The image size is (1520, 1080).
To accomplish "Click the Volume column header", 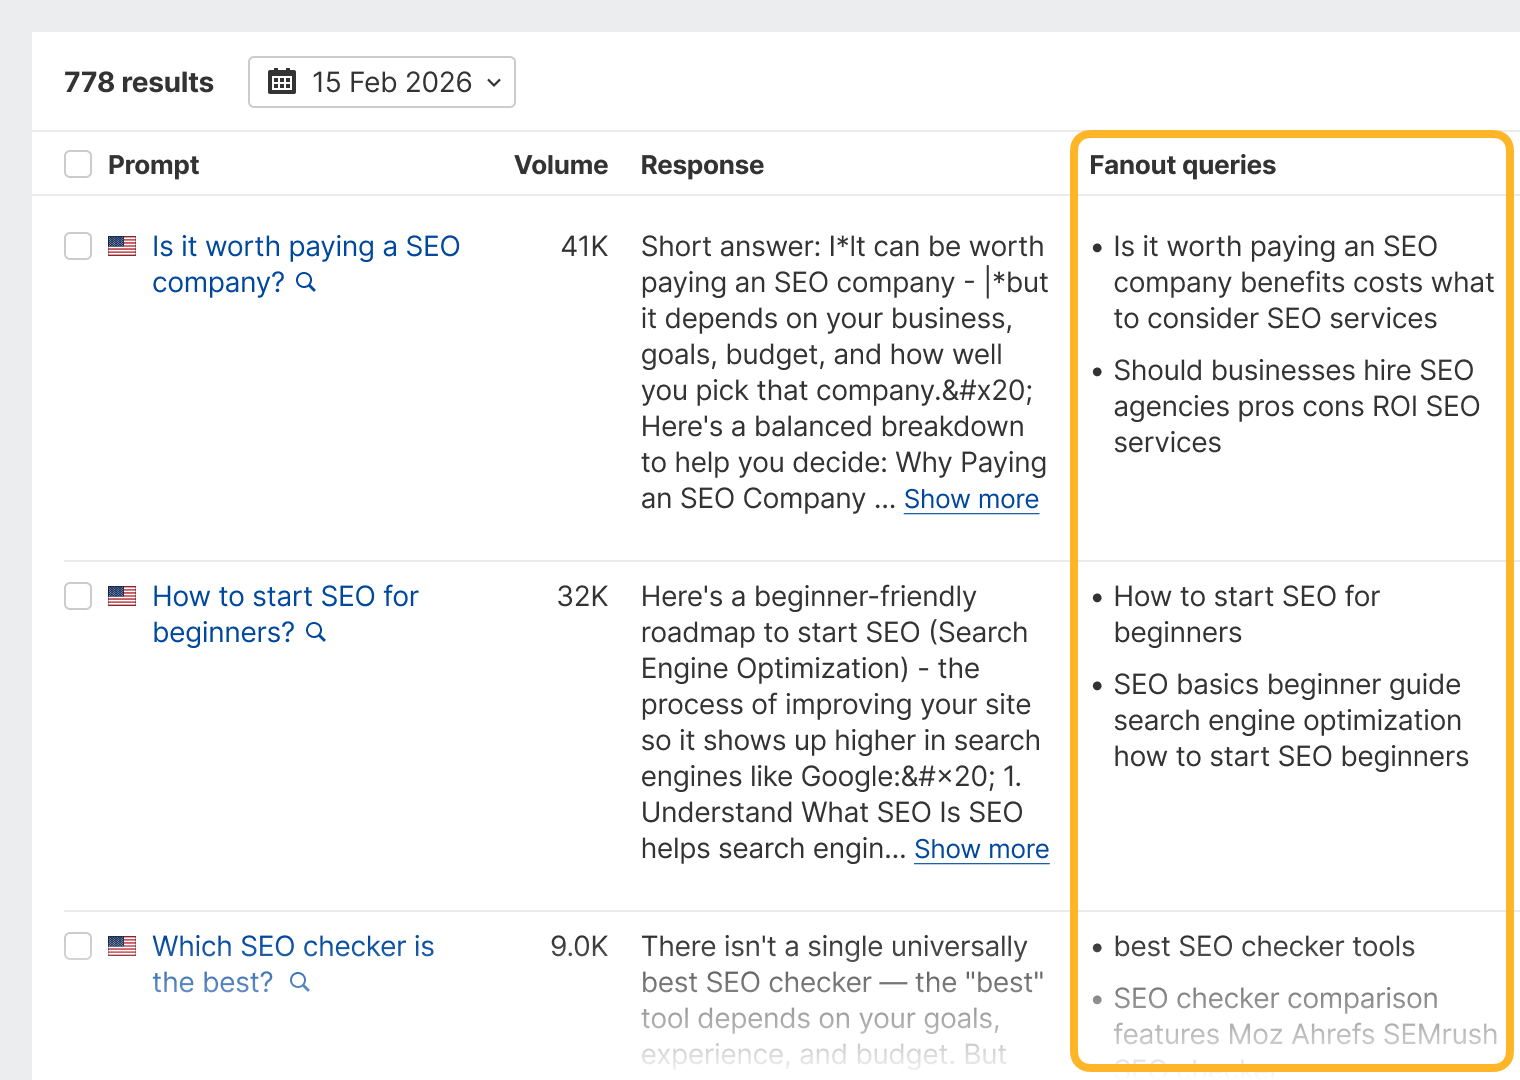I will point(561,165).
